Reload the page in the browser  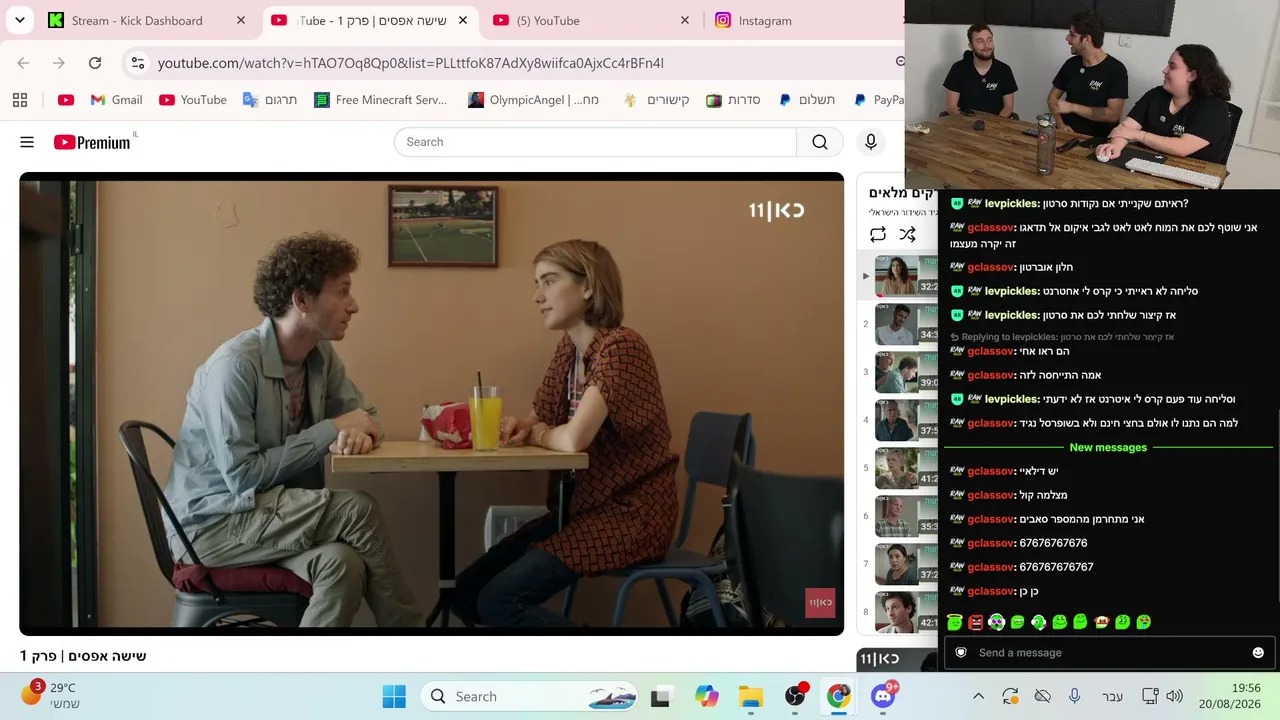pos(95,63)
